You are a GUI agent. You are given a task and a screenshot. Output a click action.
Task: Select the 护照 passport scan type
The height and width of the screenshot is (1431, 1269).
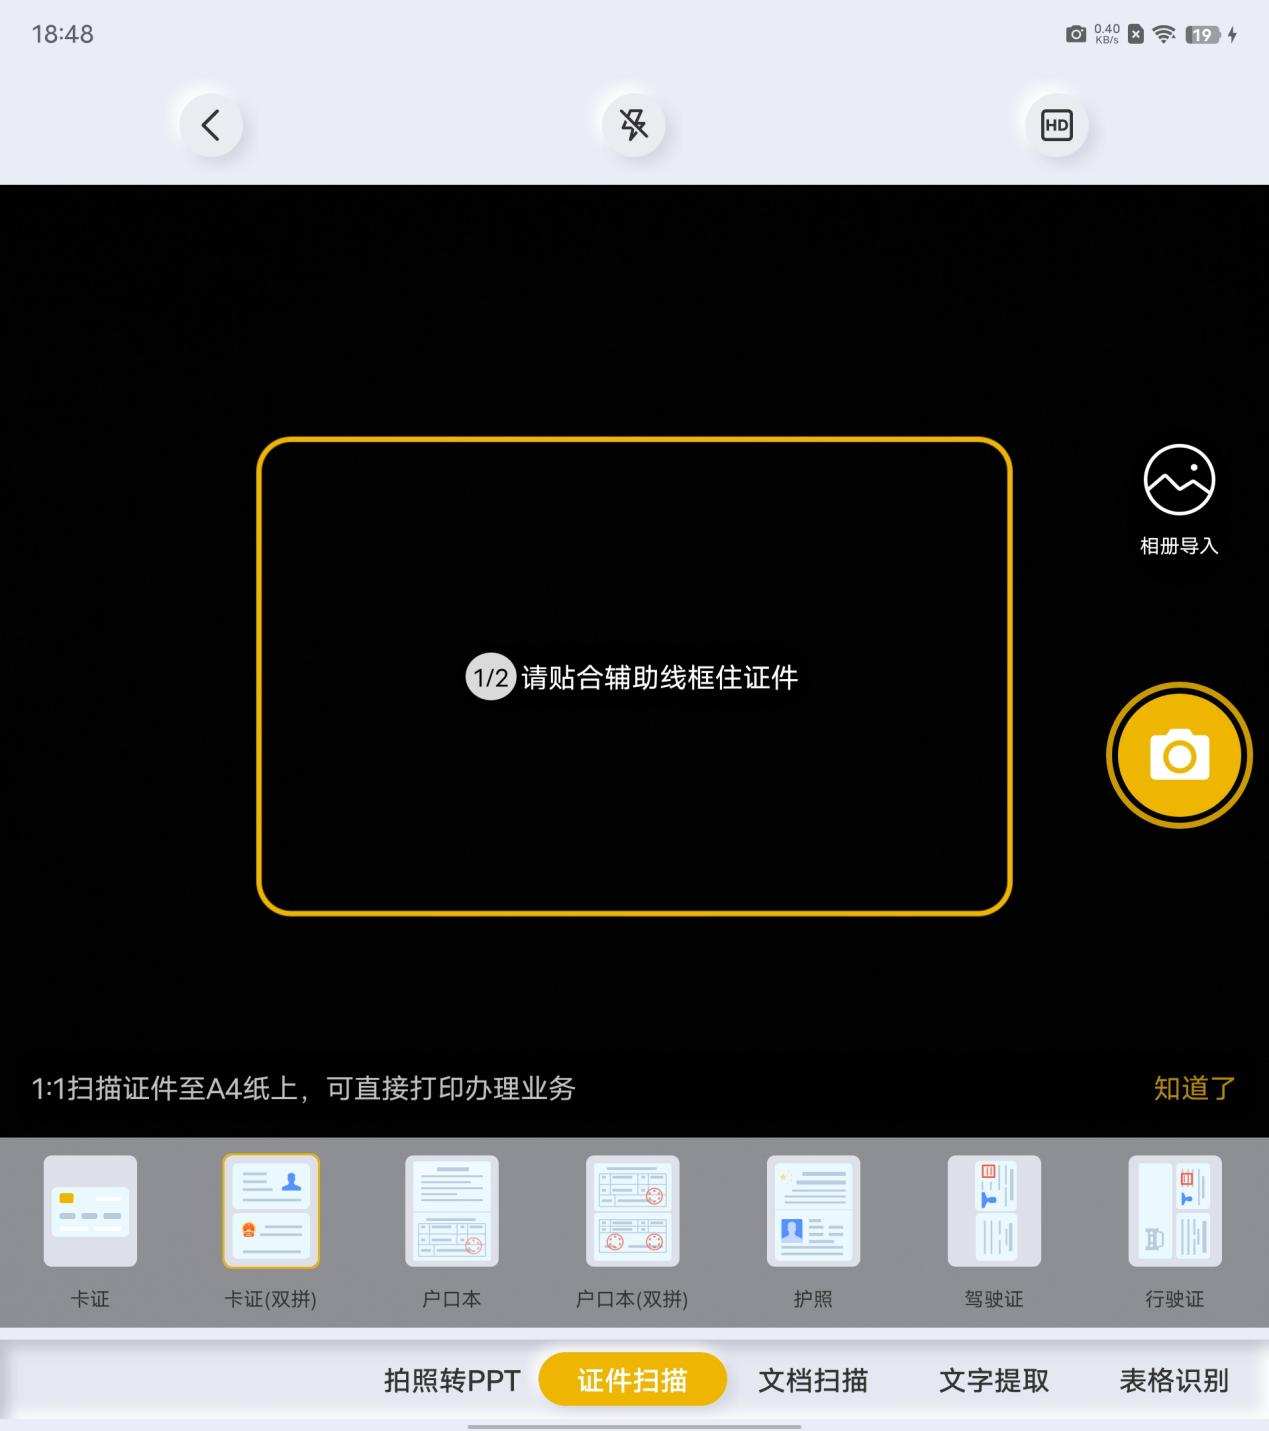[813, 1232]
